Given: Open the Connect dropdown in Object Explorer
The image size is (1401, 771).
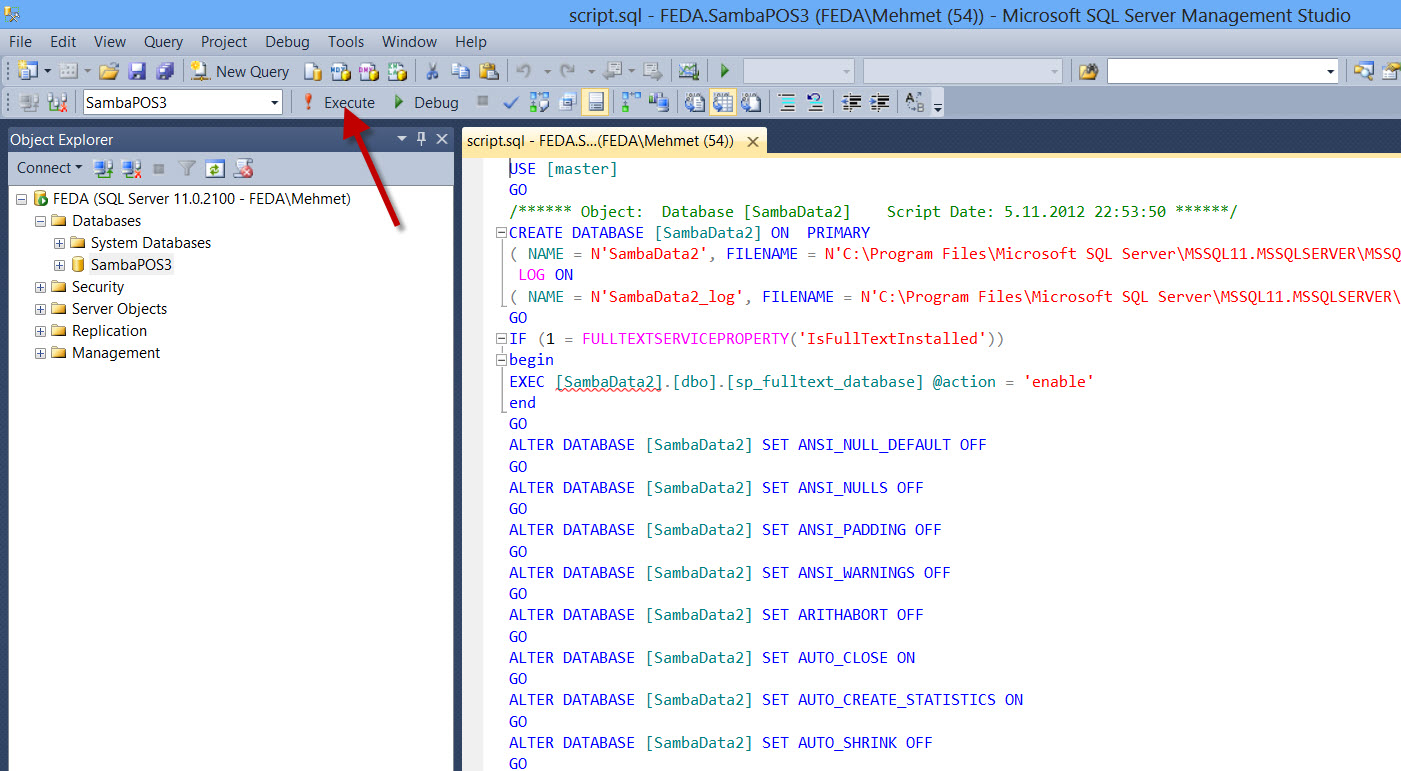Looking at the screenshot, I should tap(48, 167).
